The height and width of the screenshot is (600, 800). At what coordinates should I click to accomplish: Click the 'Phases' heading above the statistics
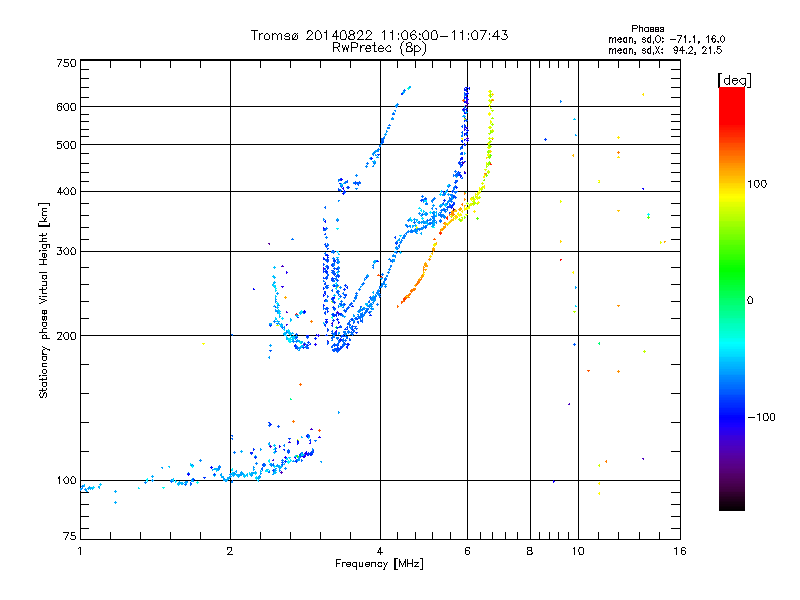pyautogui.click(x=647, y=29)
